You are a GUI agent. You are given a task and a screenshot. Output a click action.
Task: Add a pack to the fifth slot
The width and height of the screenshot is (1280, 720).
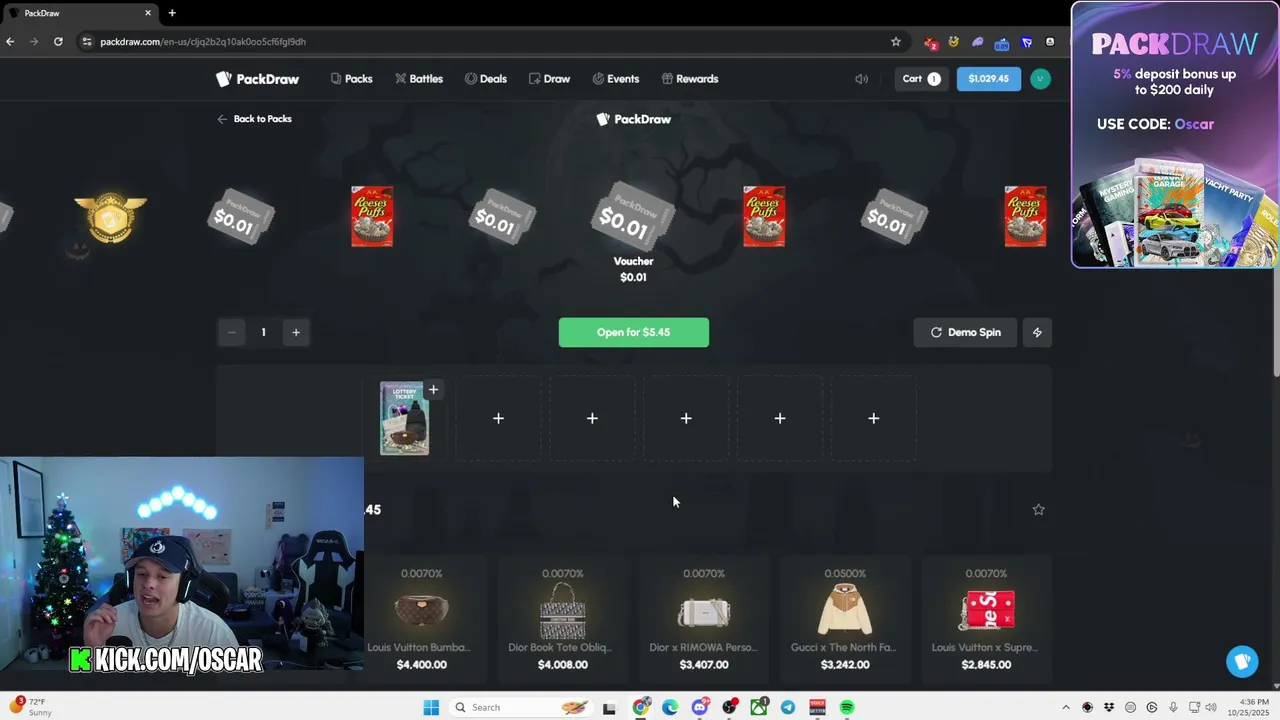780,418
